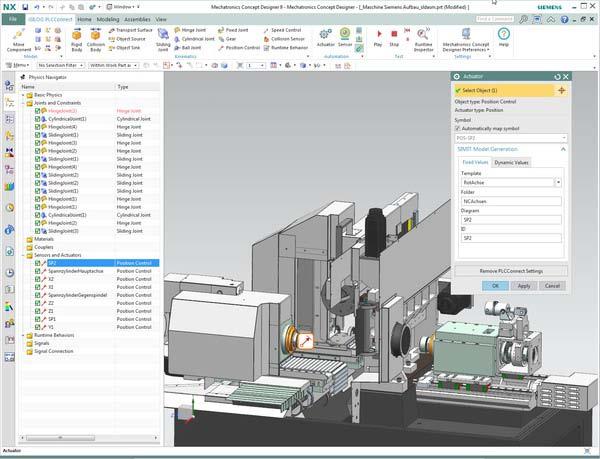The height and width of the screenshot is (459, 600).
Task: Switch to the Home ribbon tab
Action: point(84,19)
